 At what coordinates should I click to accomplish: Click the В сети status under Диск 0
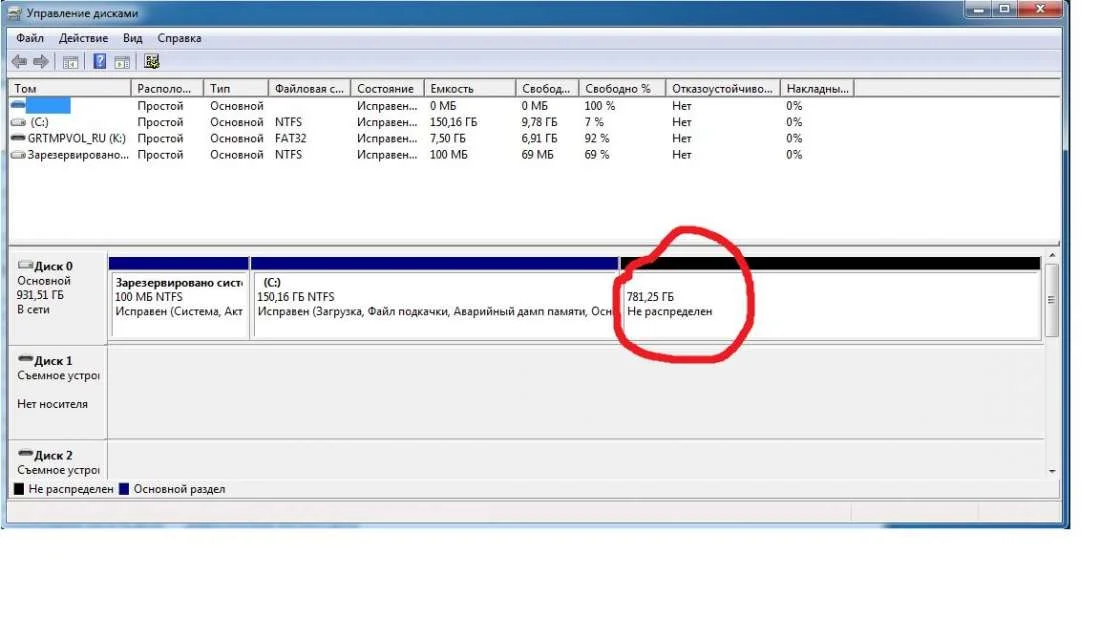33,310
